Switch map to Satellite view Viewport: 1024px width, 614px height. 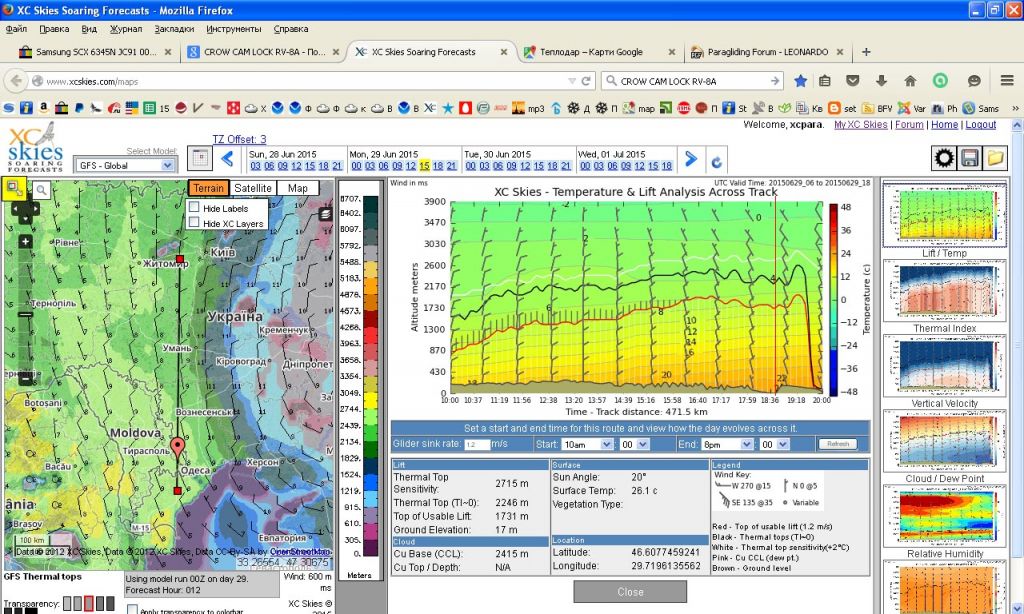253,188
